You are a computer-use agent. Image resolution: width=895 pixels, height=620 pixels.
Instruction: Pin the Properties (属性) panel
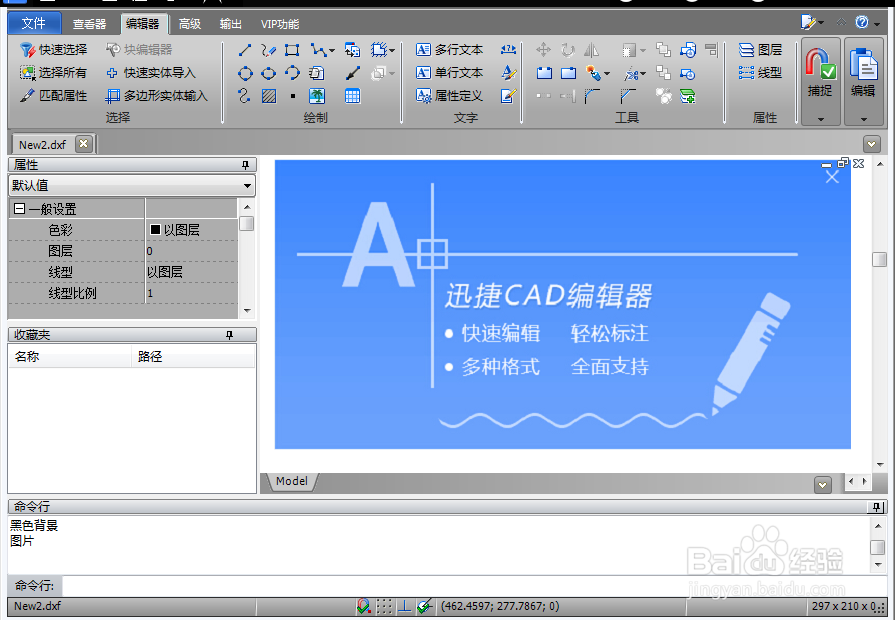245,165
